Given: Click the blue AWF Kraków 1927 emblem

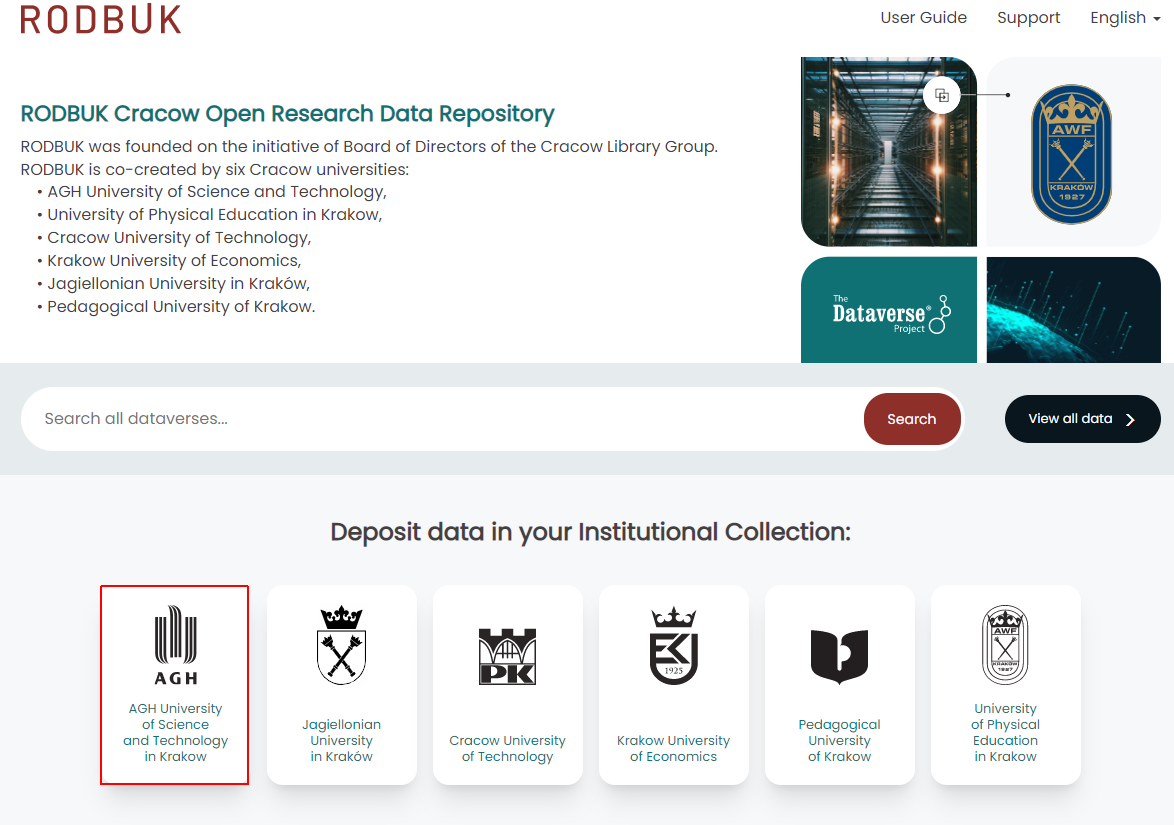Looking at the screenshot, I should (x=1071, y=153).
